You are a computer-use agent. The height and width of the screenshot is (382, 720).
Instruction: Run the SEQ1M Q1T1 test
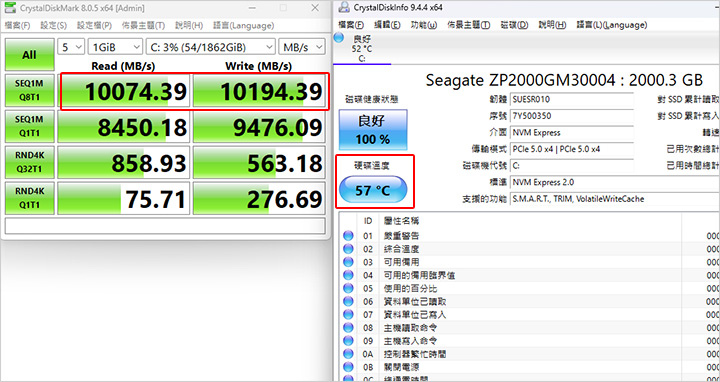pyautogui.click(x=29, y=126)
